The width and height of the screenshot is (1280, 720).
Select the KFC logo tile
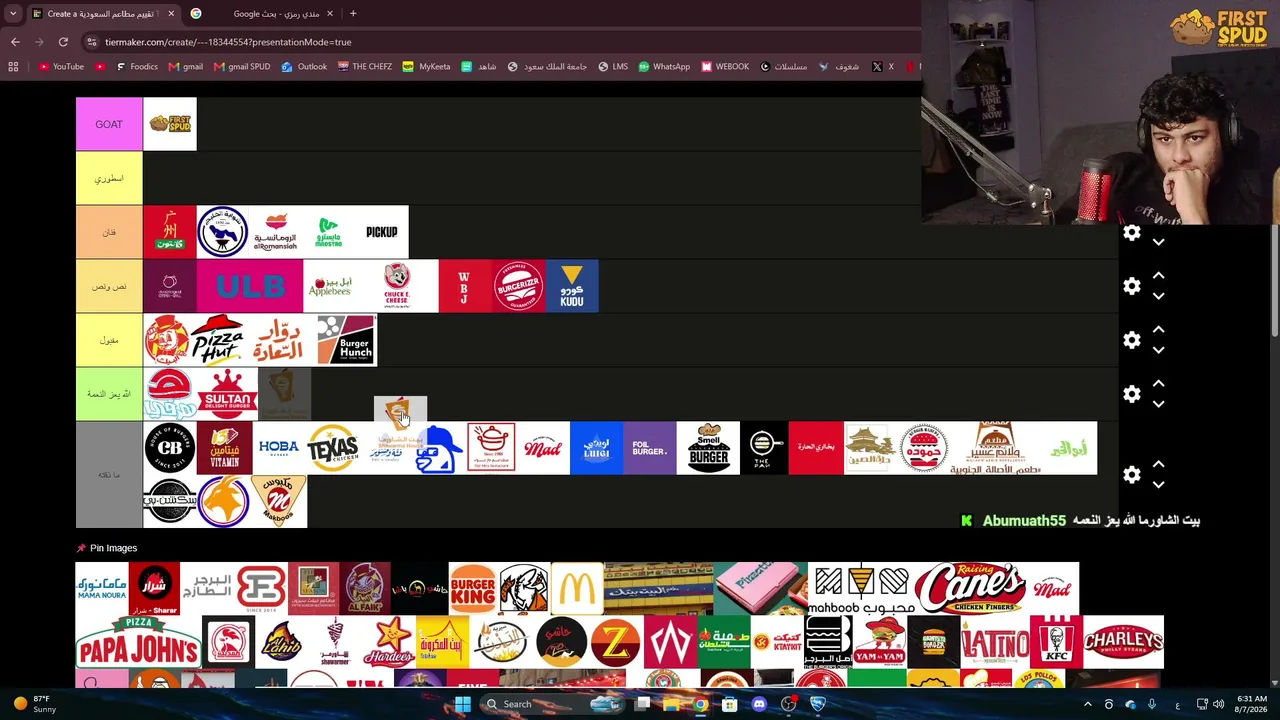pyautogui.click(x=1056, y=642)
